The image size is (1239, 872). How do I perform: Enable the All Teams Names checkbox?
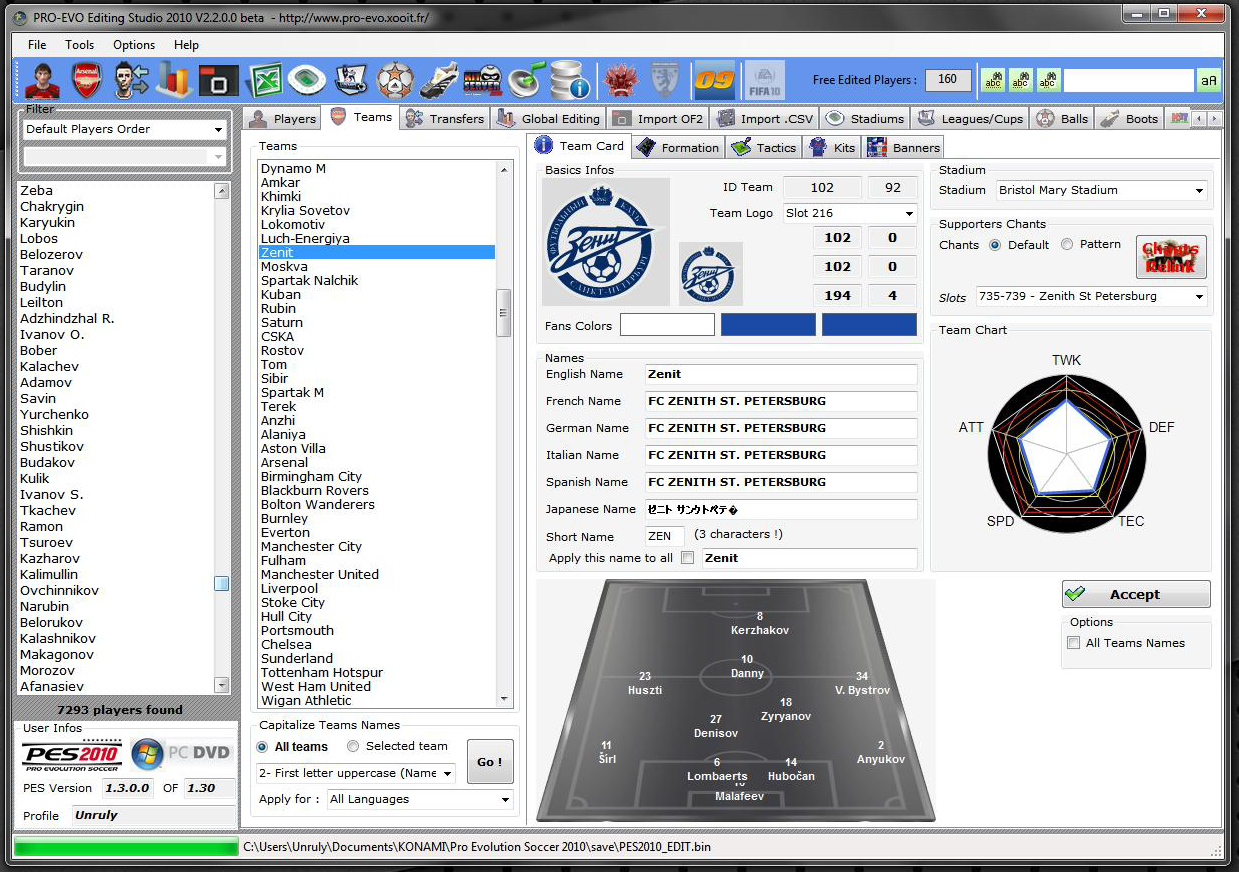[1074, 643]
